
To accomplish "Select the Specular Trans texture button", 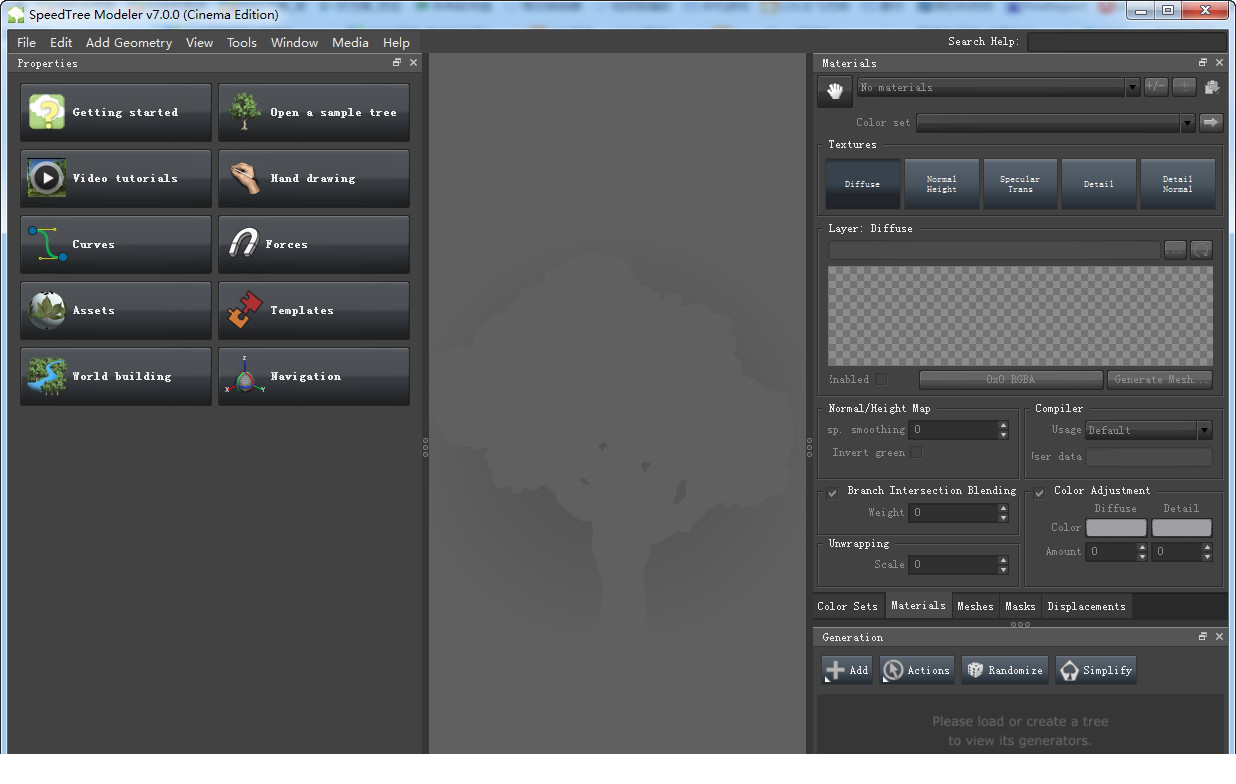I will [1020, 184].
